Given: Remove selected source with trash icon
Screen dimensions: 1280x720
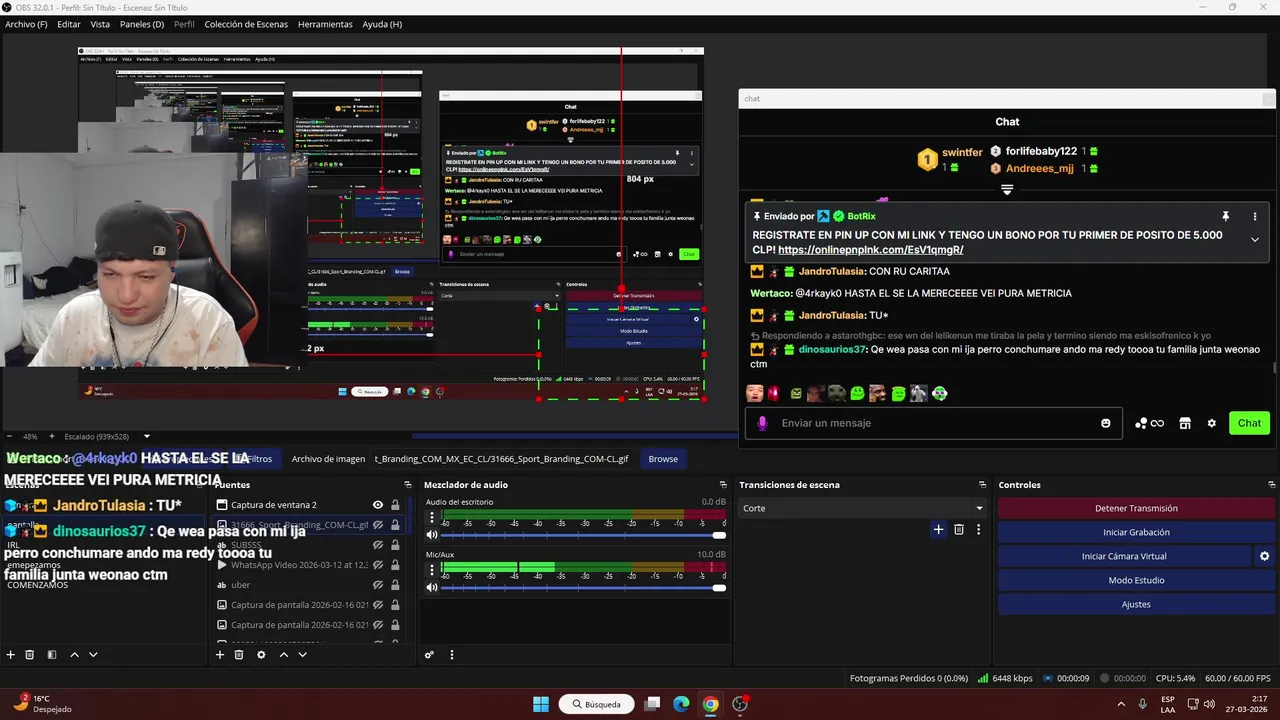Looking at the screenshot, I should click(239, 655).
